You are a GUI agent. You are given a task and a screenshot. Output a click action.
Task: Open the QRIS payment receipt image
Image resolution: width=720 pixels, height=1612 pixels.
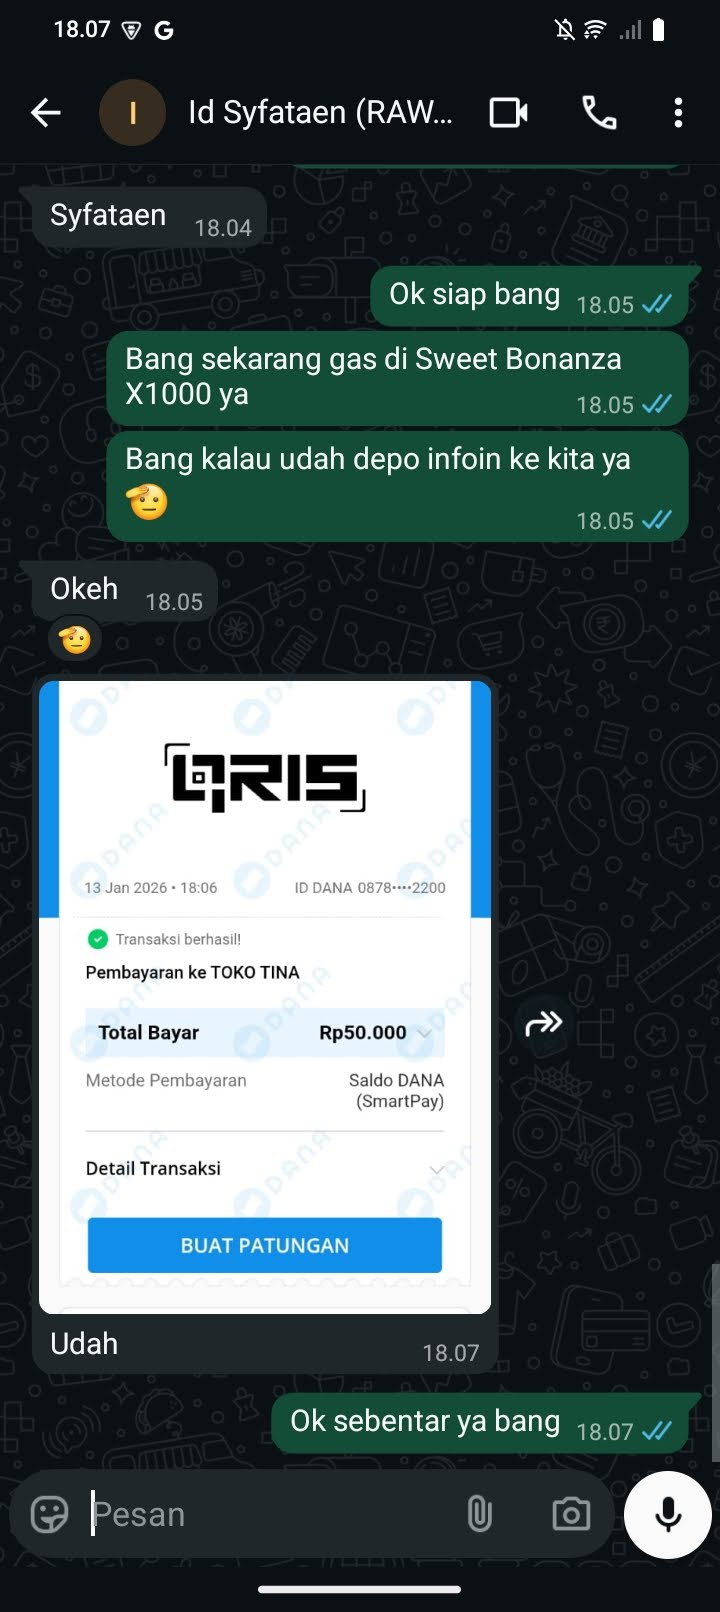[265, 997]
